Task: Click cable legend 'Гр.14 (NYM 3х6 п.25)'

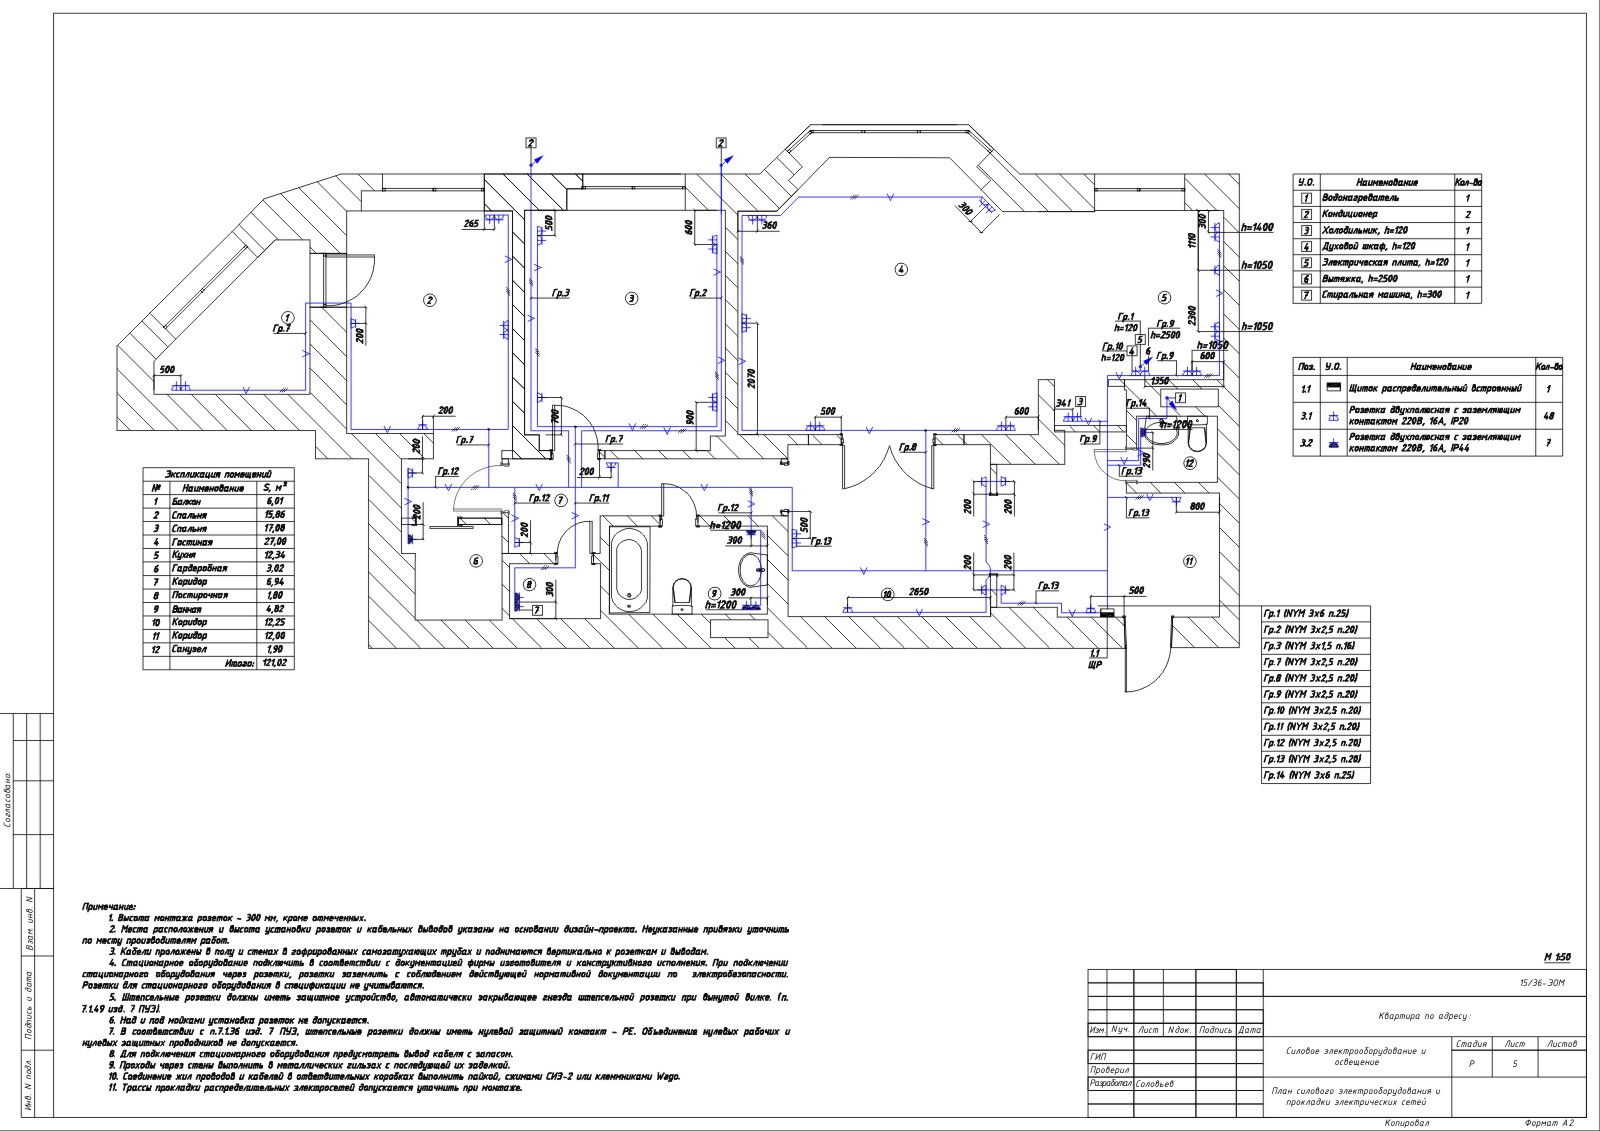Action: click(1310, 775)
